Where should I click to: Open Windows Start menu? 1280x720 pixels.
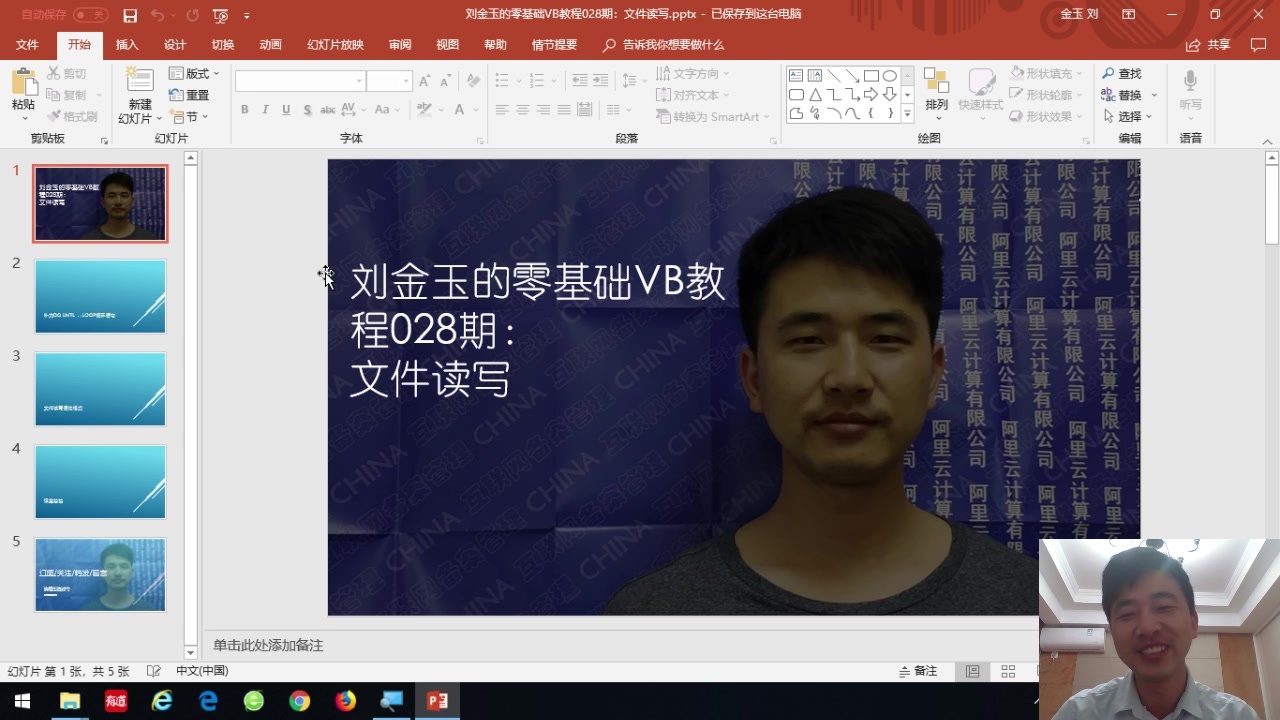tap(22, 701)
